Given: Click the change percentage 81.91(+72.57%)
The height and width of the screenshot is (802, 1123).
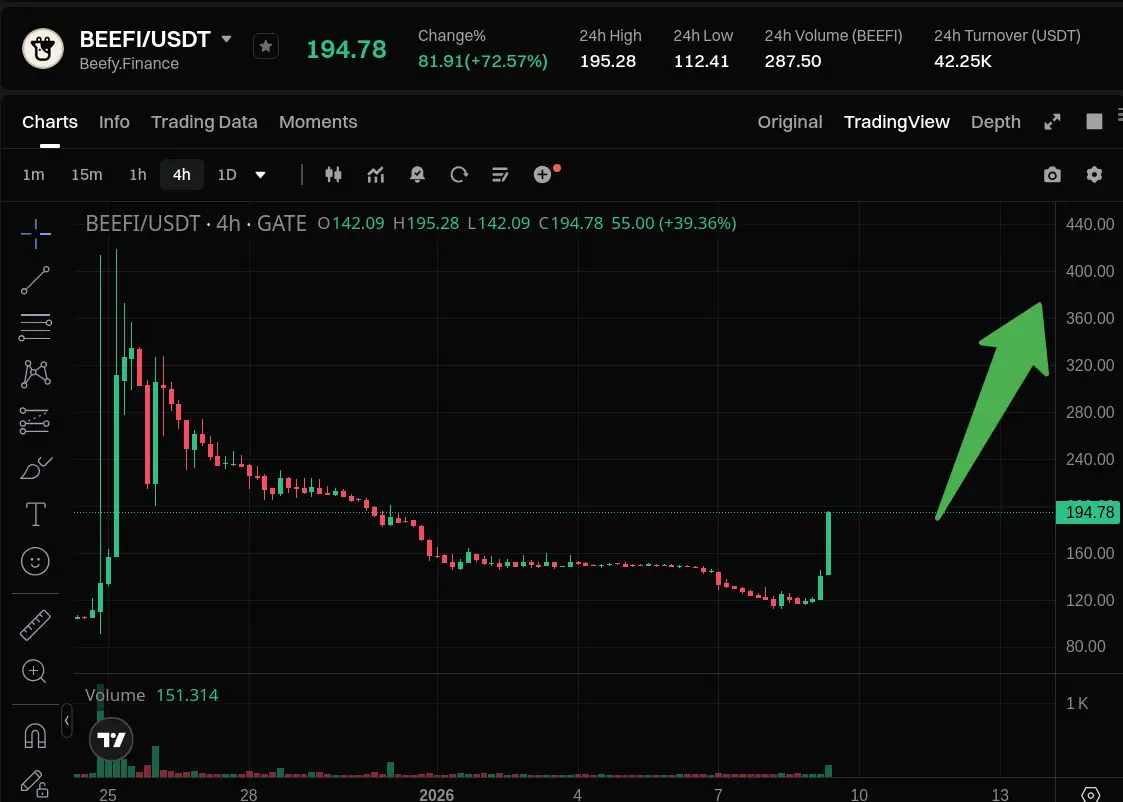Looking at the screenshot, I should pyautogui.click(x=483, y=61).
